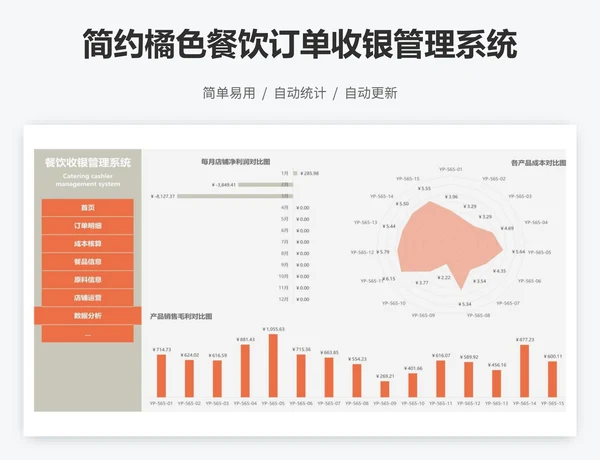Click the '...' more button in sidebar

88,333
